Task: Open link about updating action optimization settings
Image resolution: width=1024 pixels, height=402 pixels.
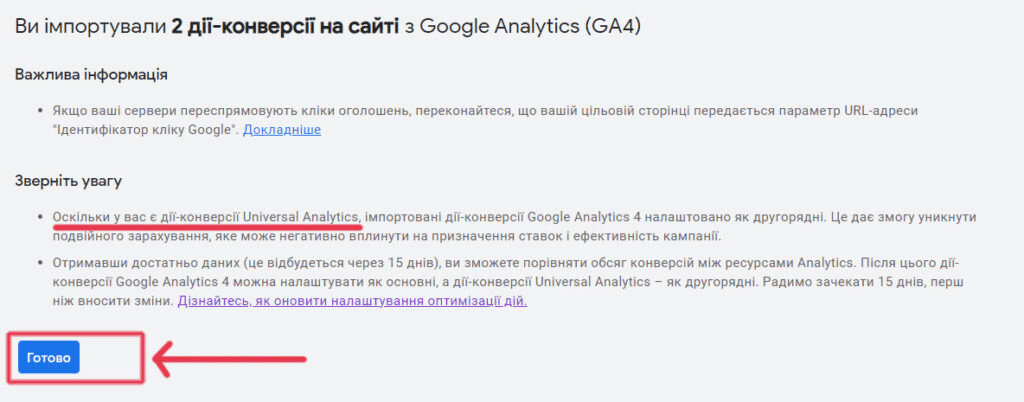Action: coord(352,301)
